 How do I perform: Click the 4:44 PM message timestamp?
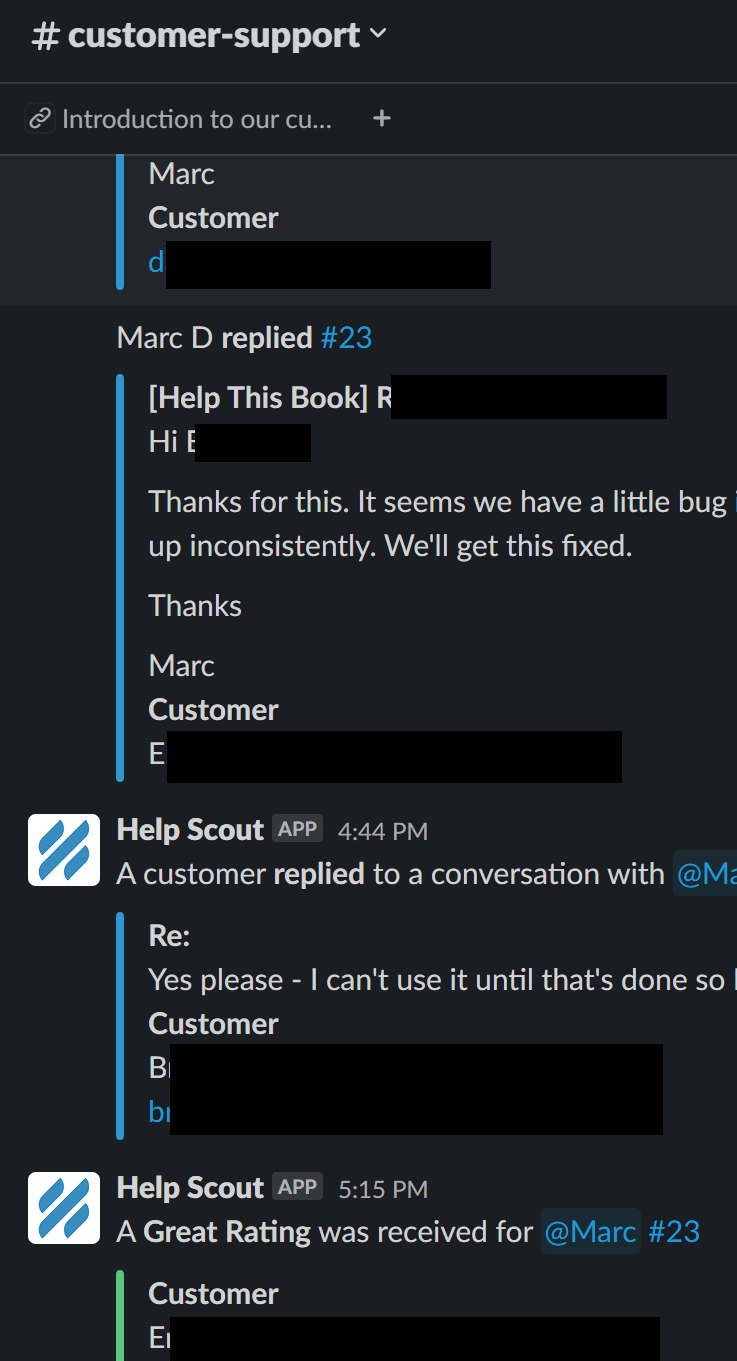(x=383, y=831)
